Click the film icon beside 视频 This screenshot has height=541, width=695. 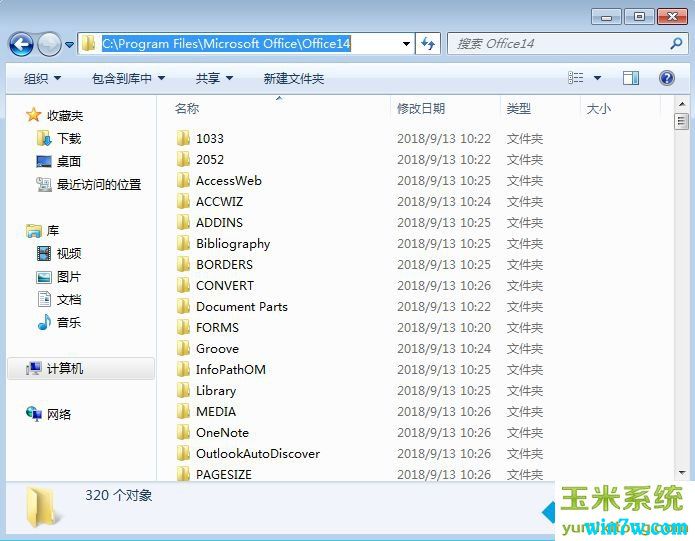tap(44, 253)
